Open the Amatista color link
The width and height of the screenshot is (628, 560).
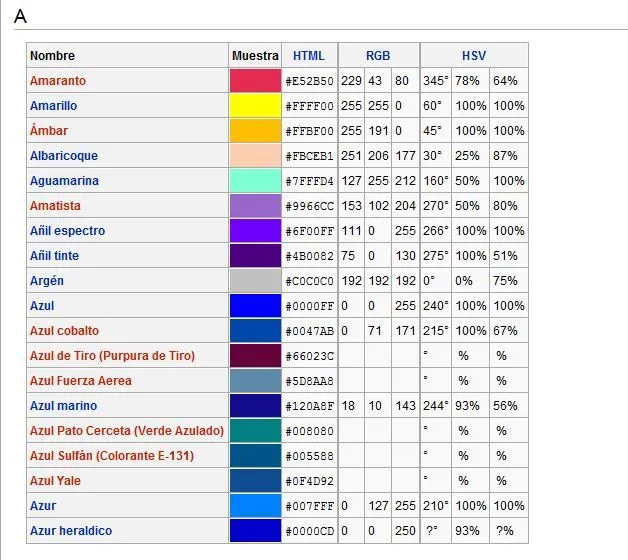pos(55,205)
